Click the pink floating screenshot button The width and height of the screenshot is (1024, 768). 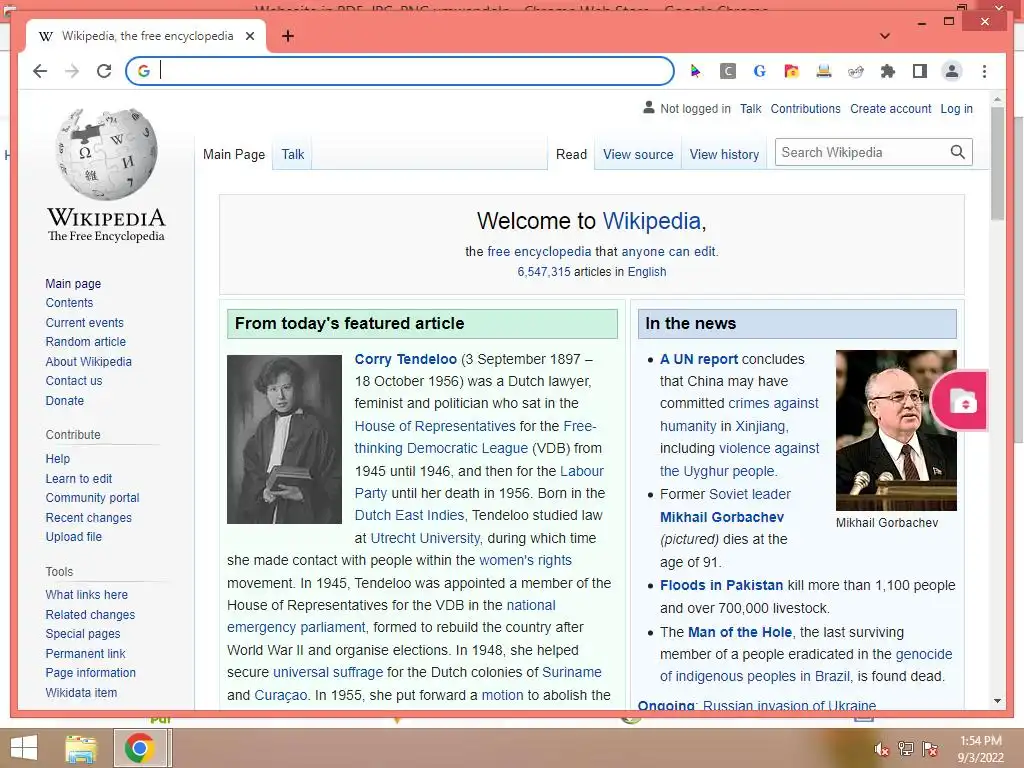coord(959,401)
